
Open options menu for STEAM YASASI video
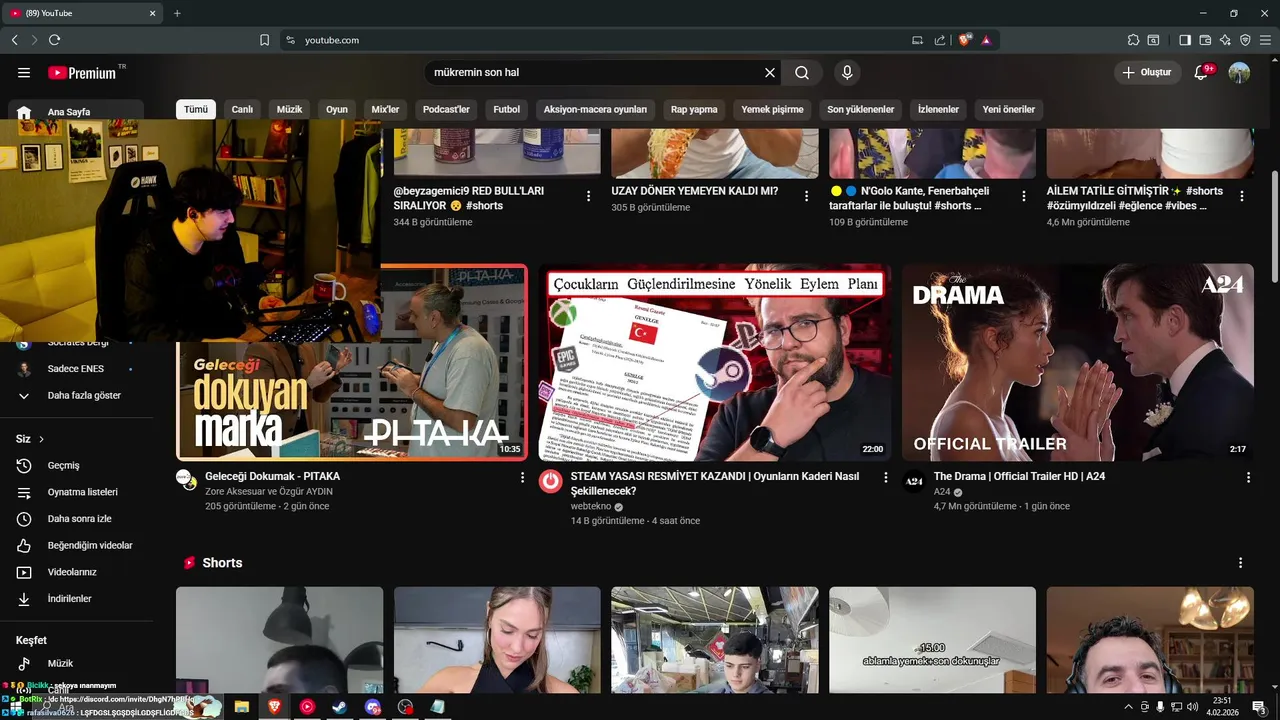tap(885, 478)
